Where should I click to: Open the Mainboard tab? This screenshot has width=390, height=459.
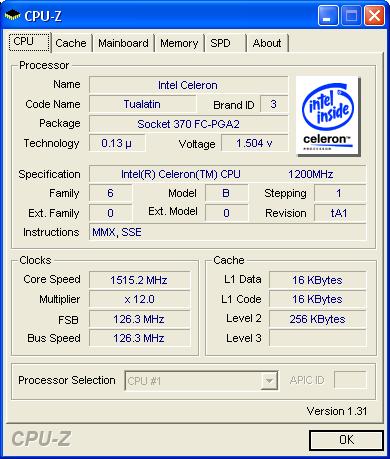point(123,43)
